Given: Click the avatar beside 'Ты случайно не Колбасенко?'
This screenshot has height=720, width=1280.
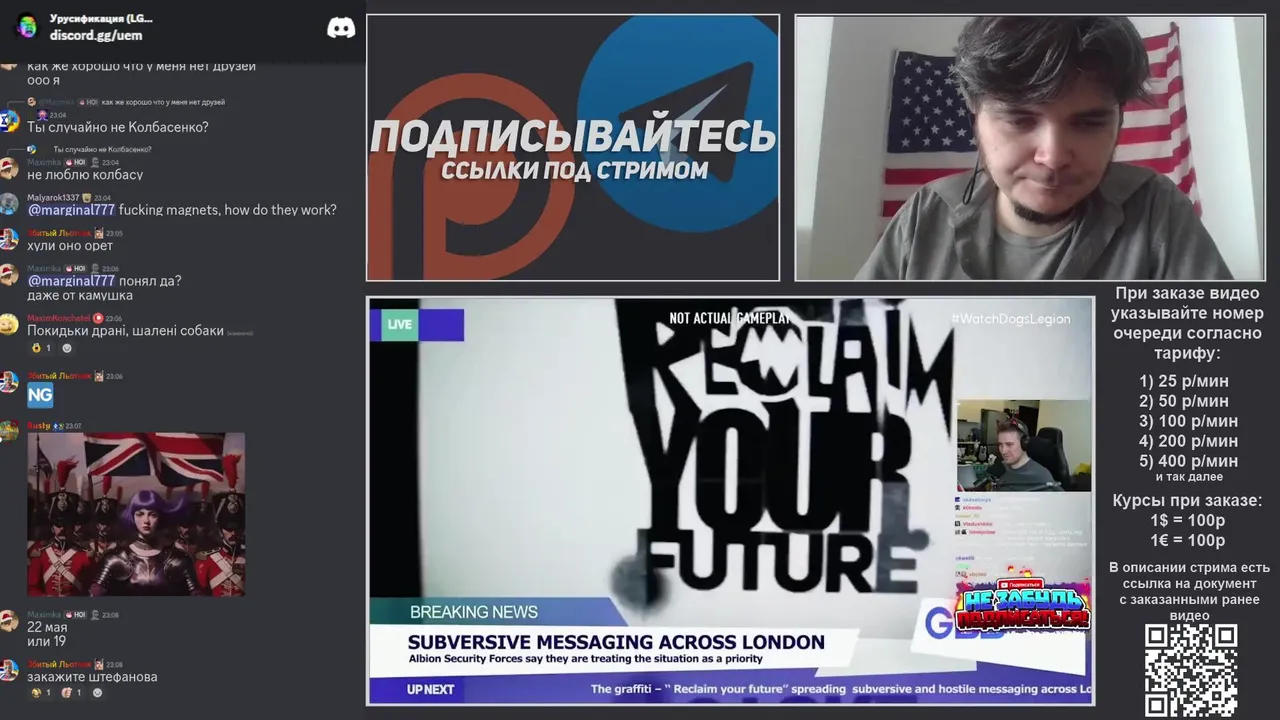Looking at the screenshot, I should click(x=9, y=121).
